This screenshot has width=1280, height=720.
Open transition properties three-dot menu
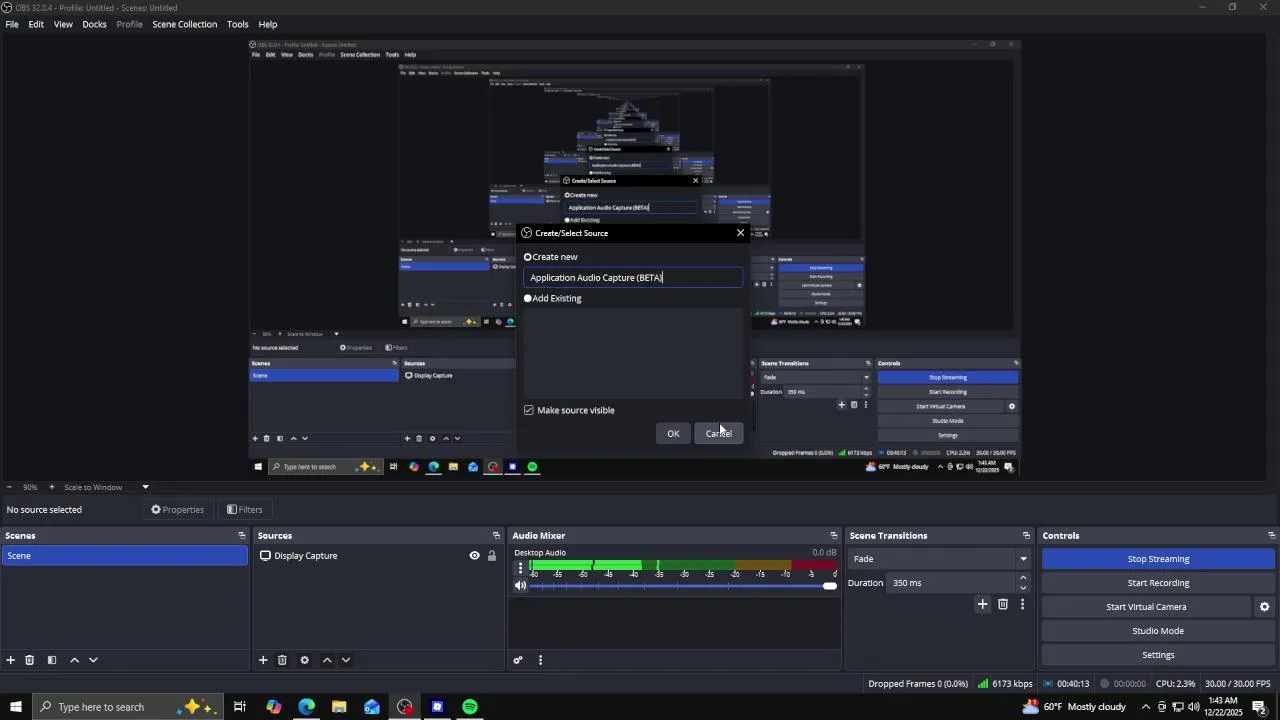click(x=1022, y=604)
